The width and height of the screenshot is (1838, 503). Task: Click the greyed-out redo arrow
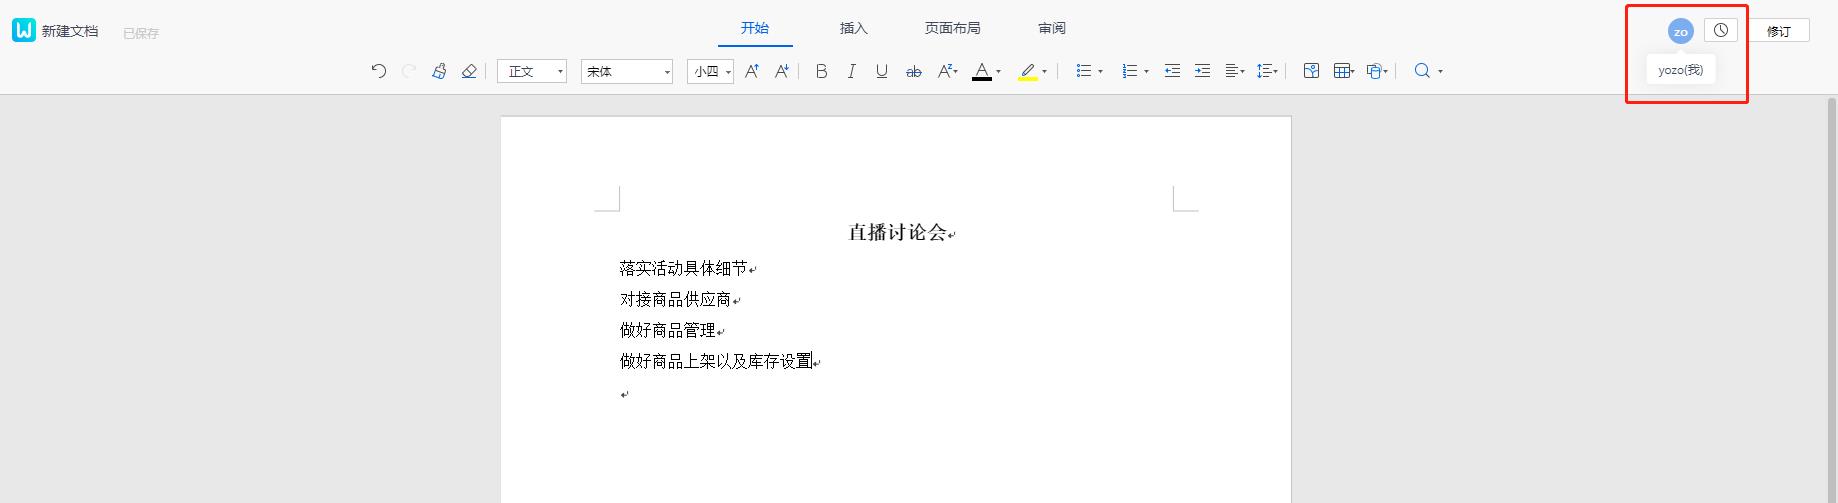(408, 71)
